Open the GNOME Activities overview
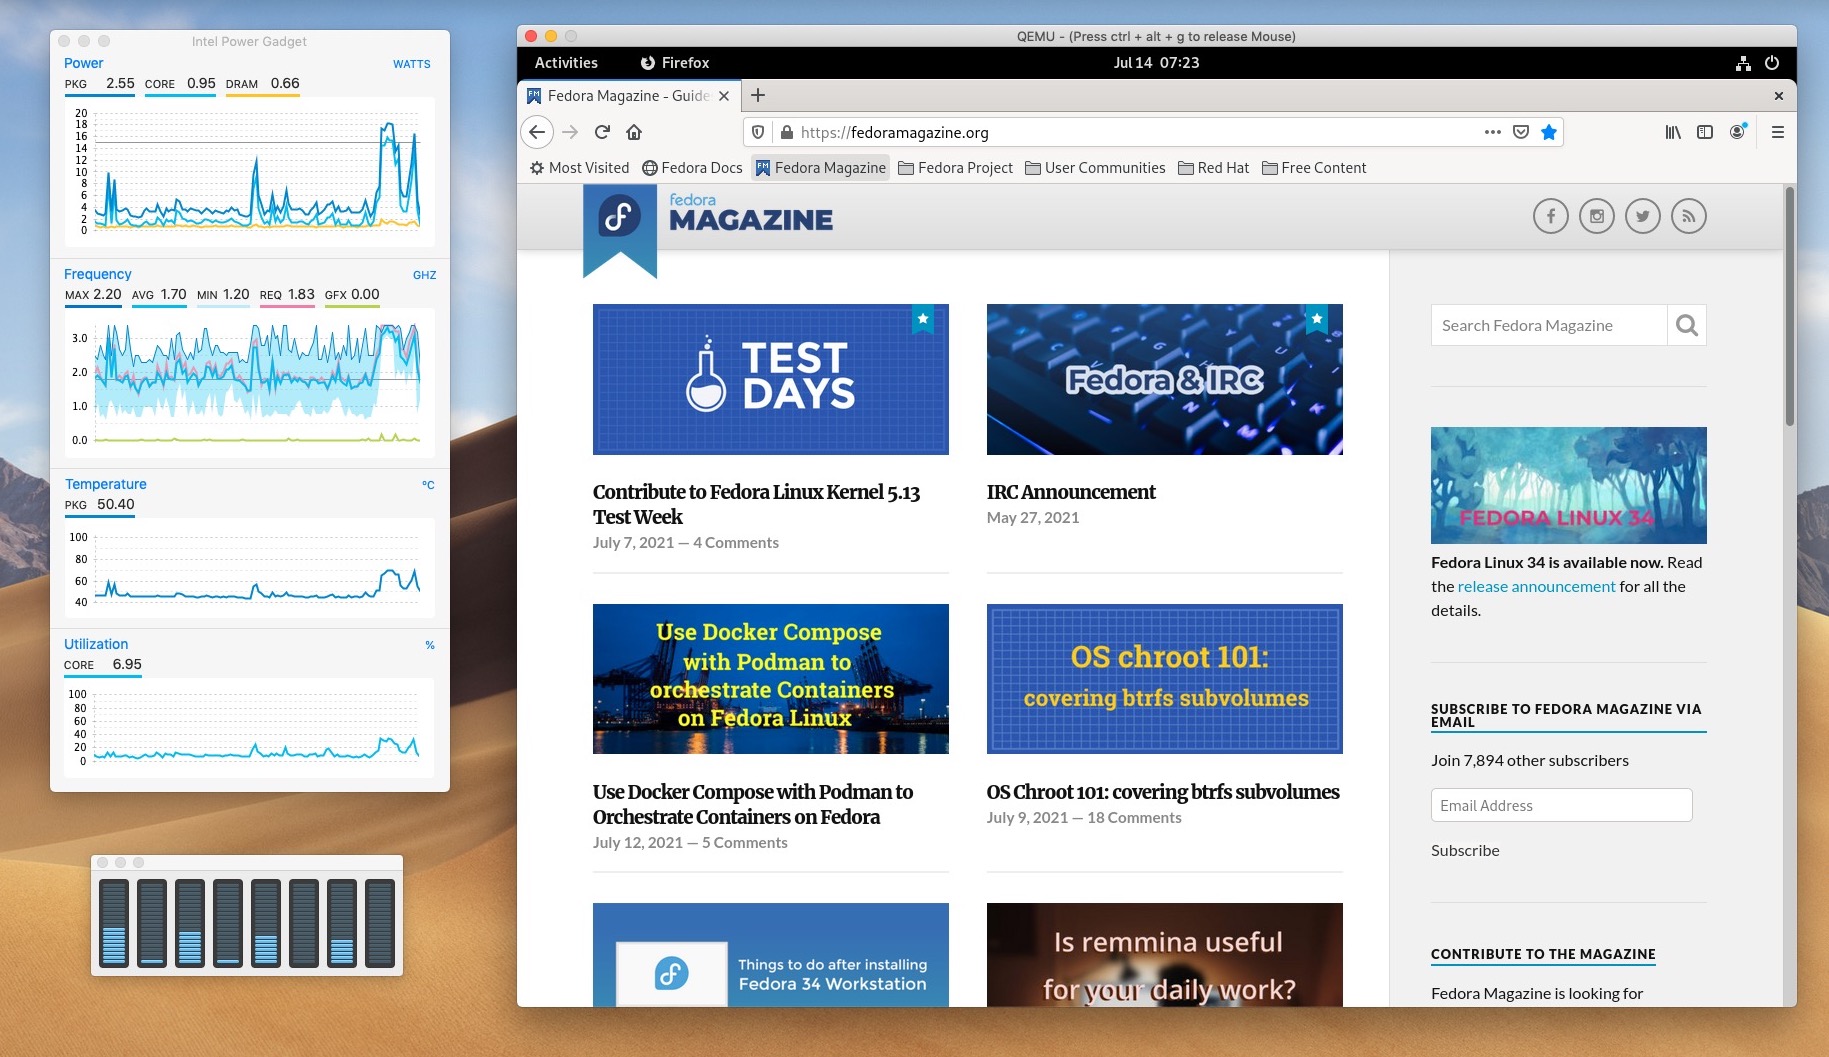1829x1057 pixels. [566, 63]
